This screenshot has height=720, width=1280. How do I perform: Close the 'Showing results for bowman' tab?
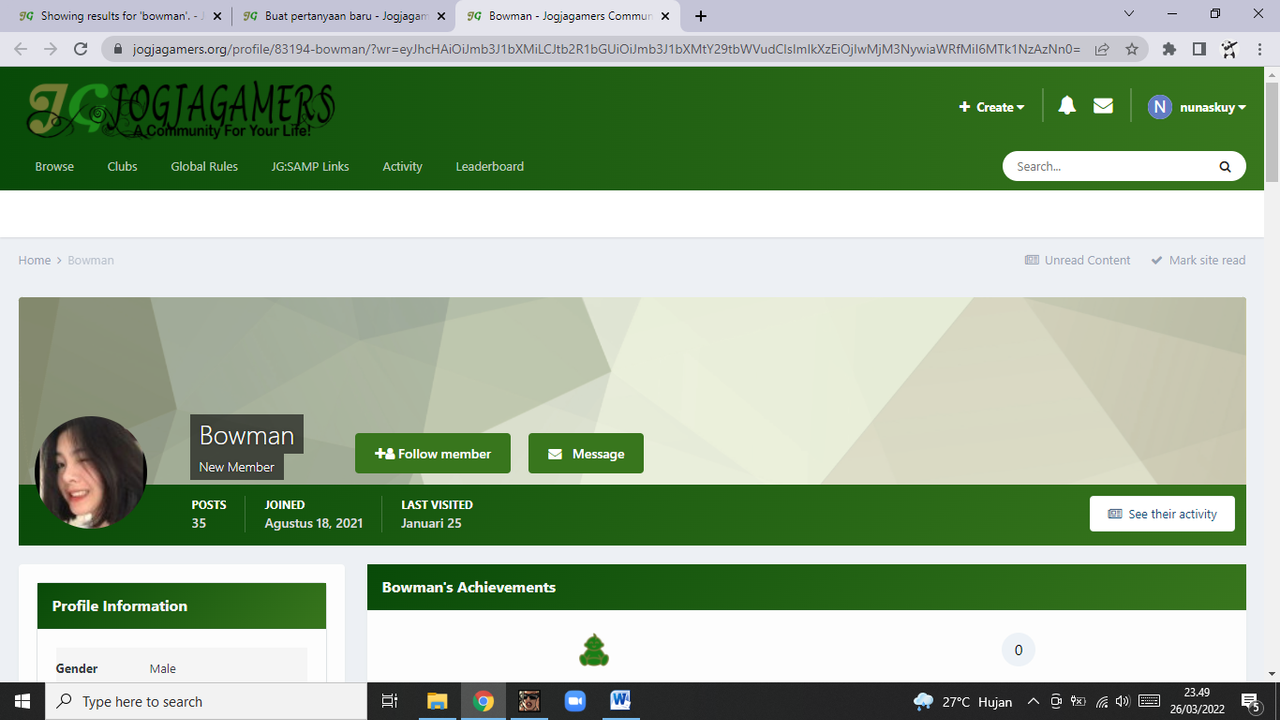217,16
